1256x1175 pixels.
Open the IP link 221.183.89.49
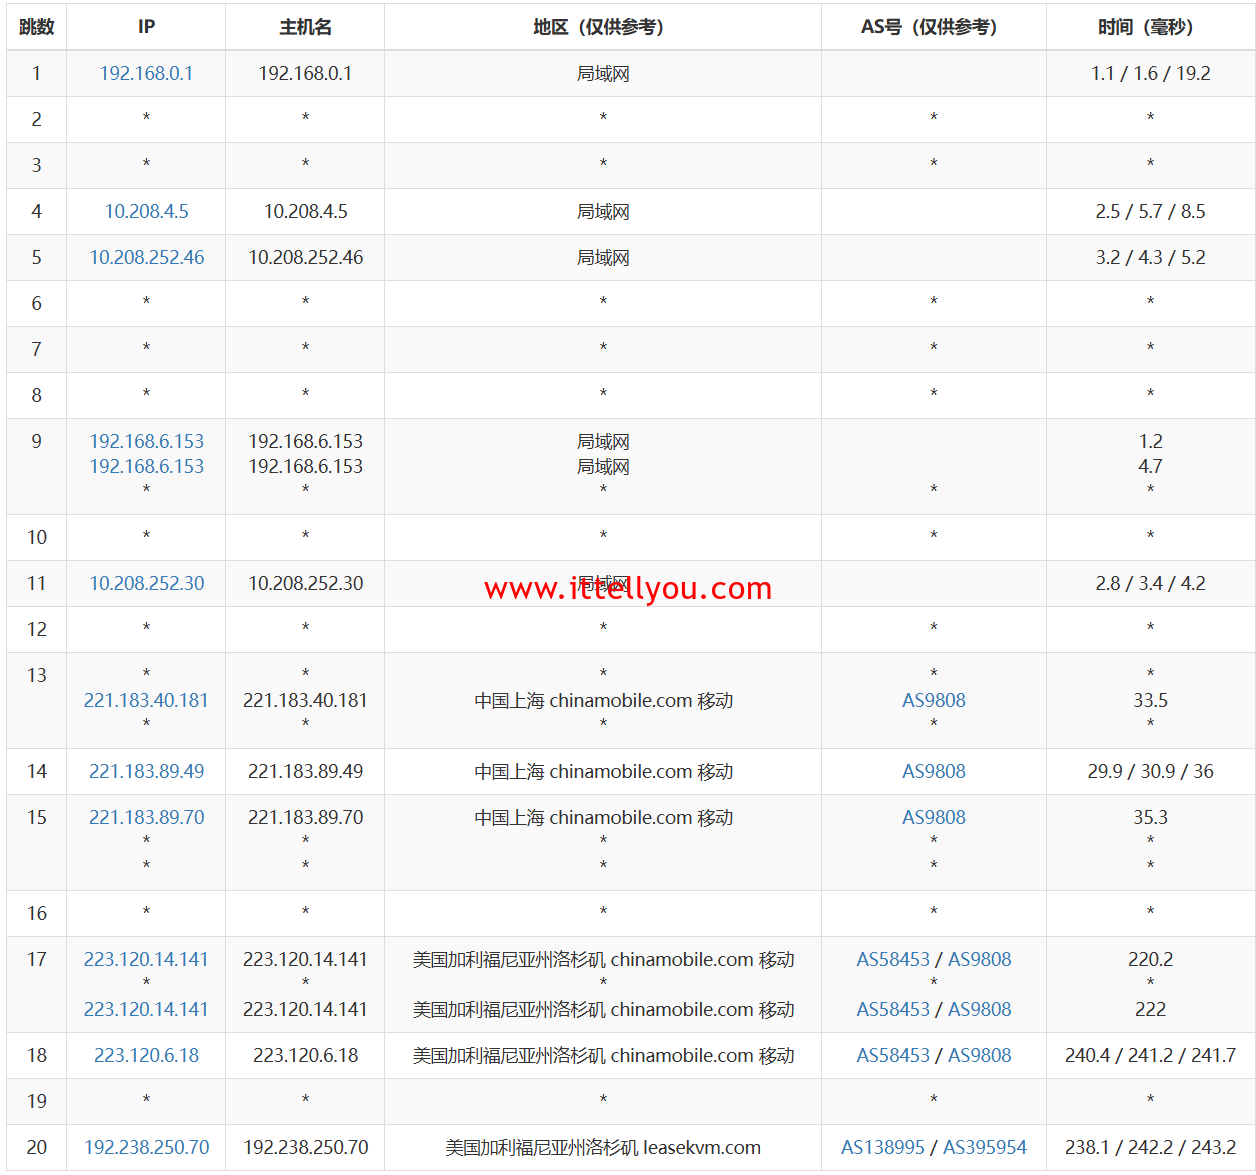point(146,771)
